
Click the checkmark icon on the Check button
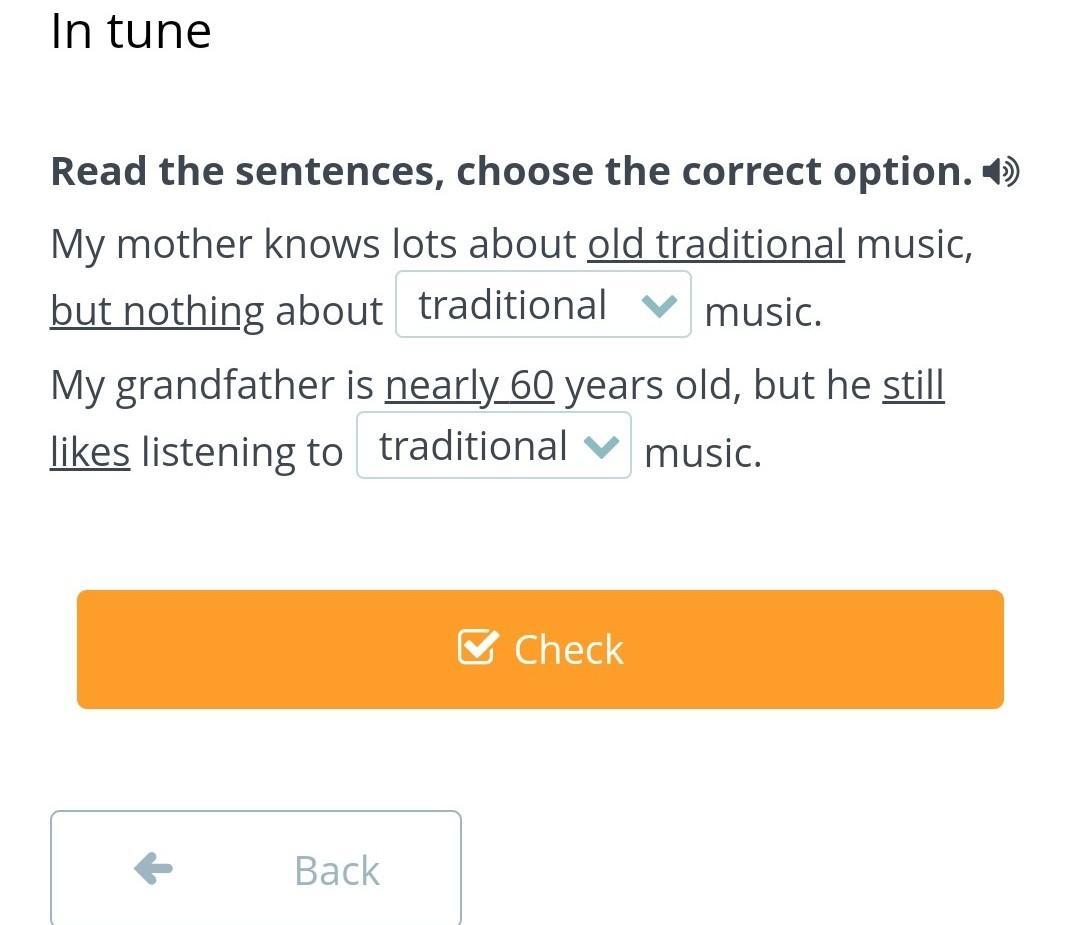click(x=476, y=648)
